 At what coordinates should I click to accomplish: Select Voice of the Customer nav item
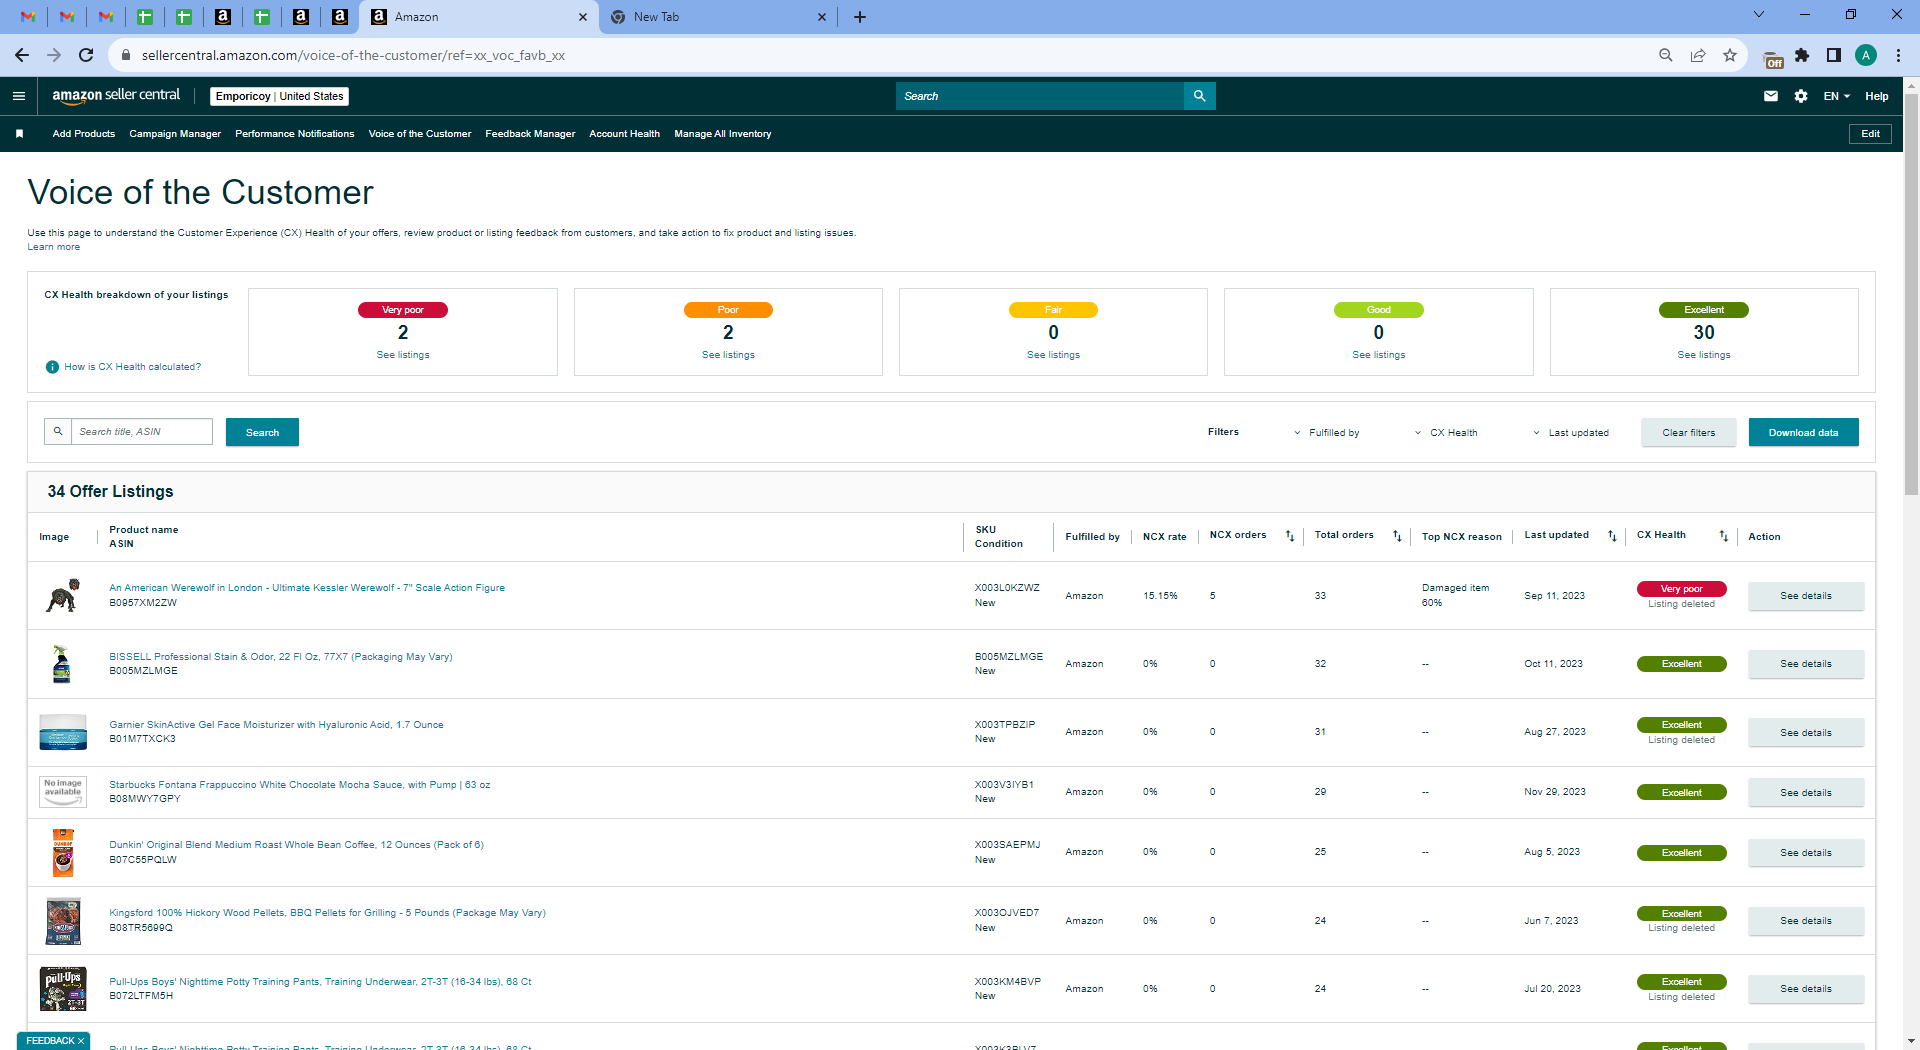[x=420, y=134]
